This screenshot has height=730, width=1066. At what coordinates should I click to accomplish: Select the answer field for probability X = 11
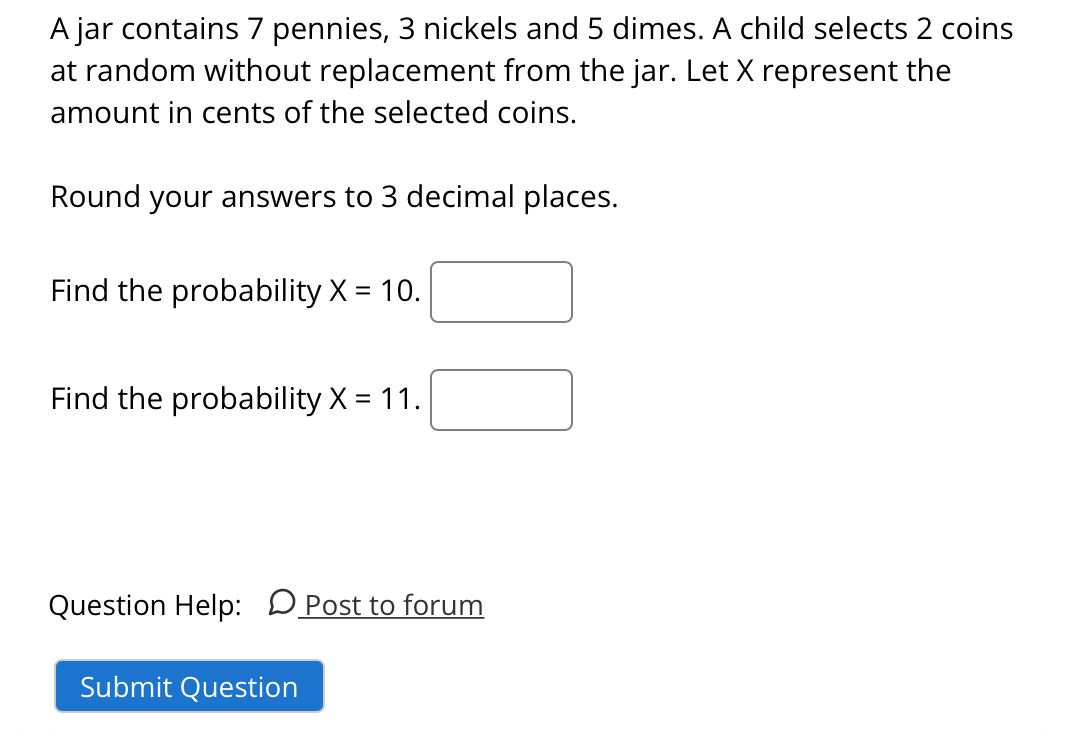click(500, 400)
